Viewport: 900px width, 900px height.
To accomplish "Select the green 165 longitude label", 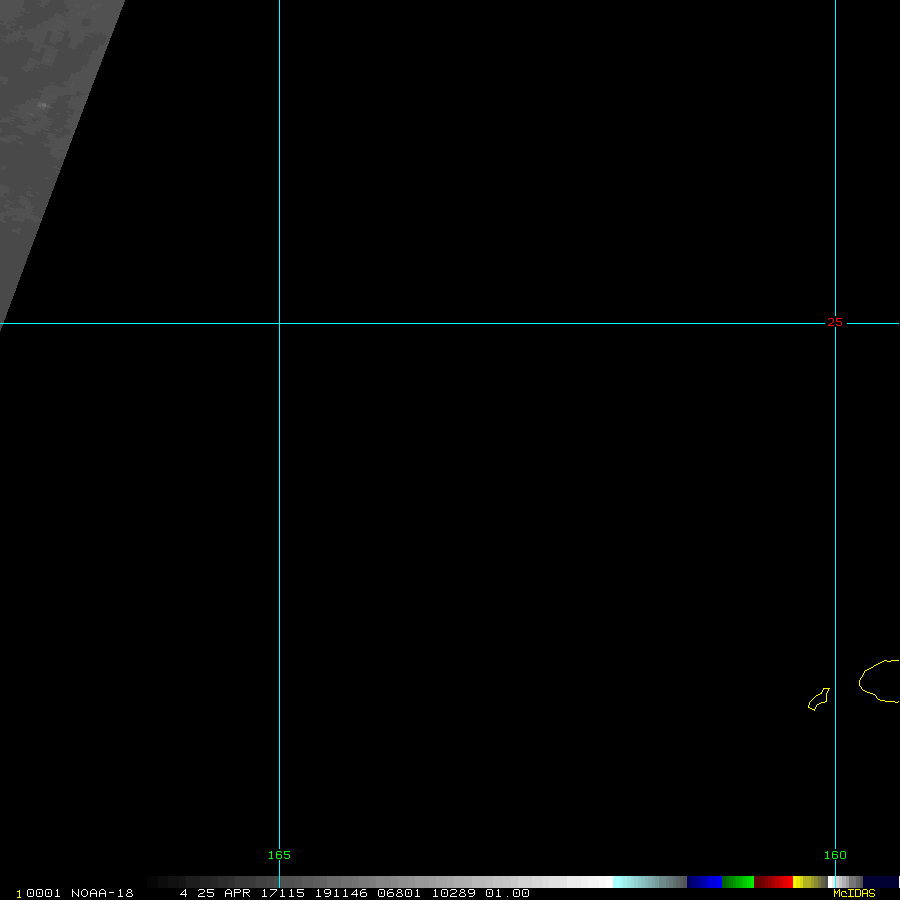I will (x=279, y=855).
